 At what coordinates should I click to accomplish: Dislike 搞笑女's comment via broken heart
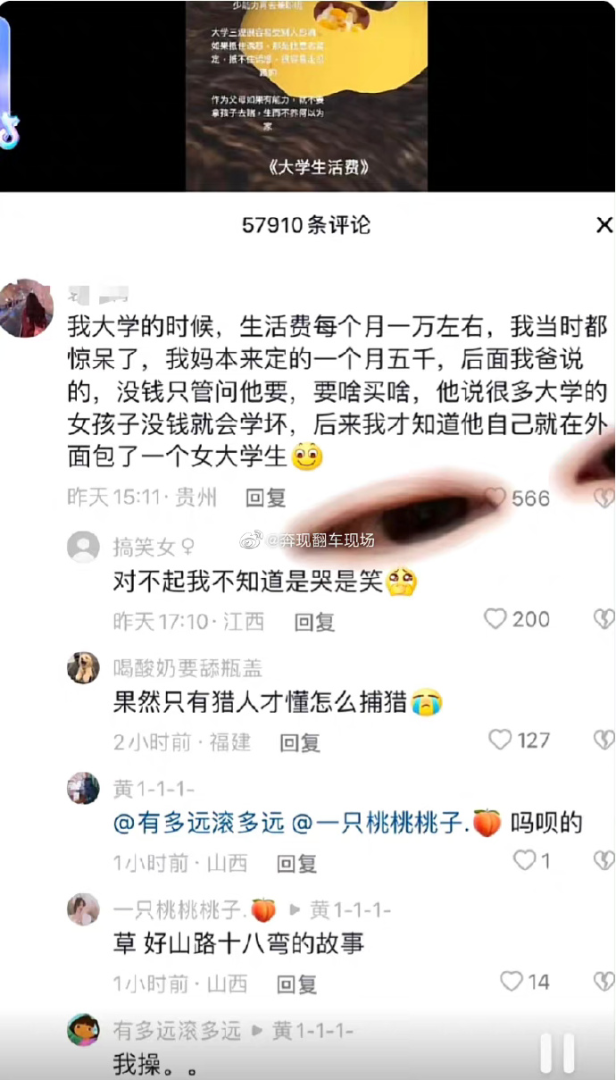(x=604, y=619)
